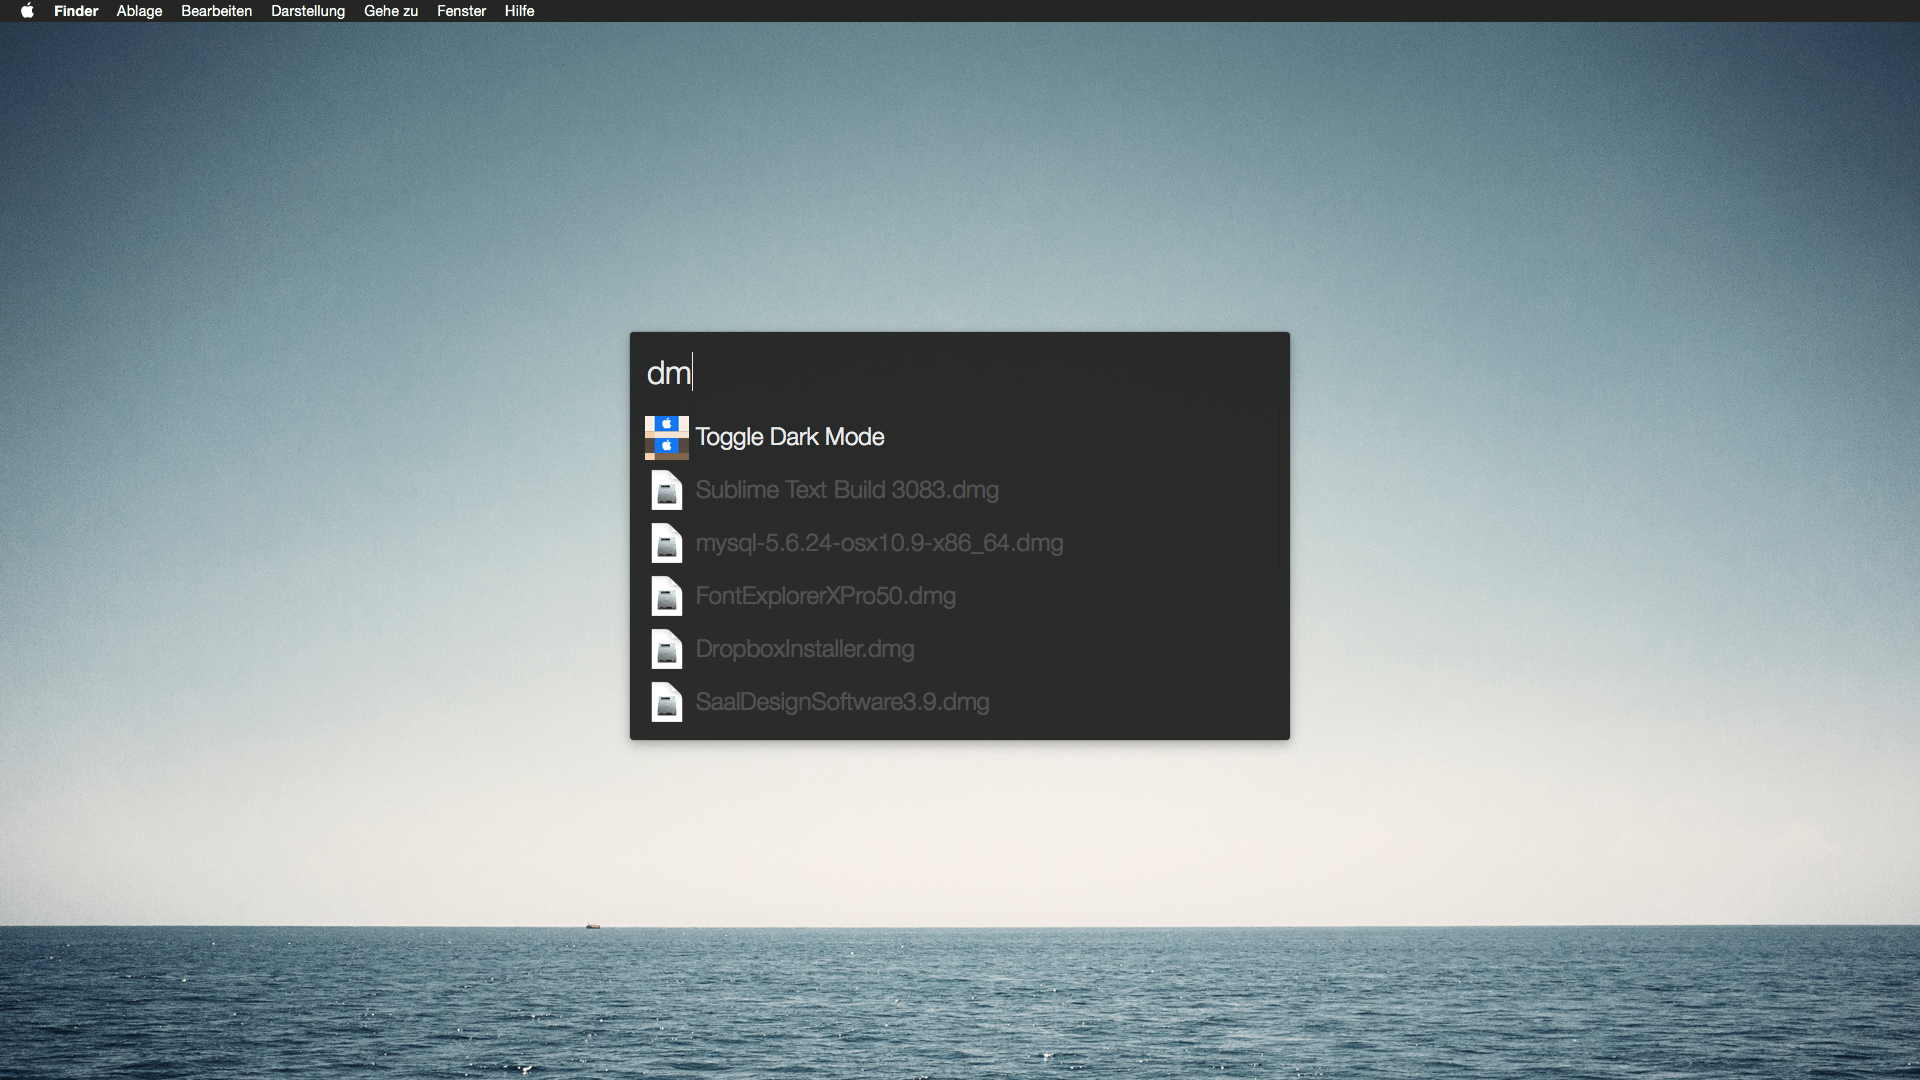Open the Ablage menu
Viewport: 1920px width, 1080px height.
139,11
